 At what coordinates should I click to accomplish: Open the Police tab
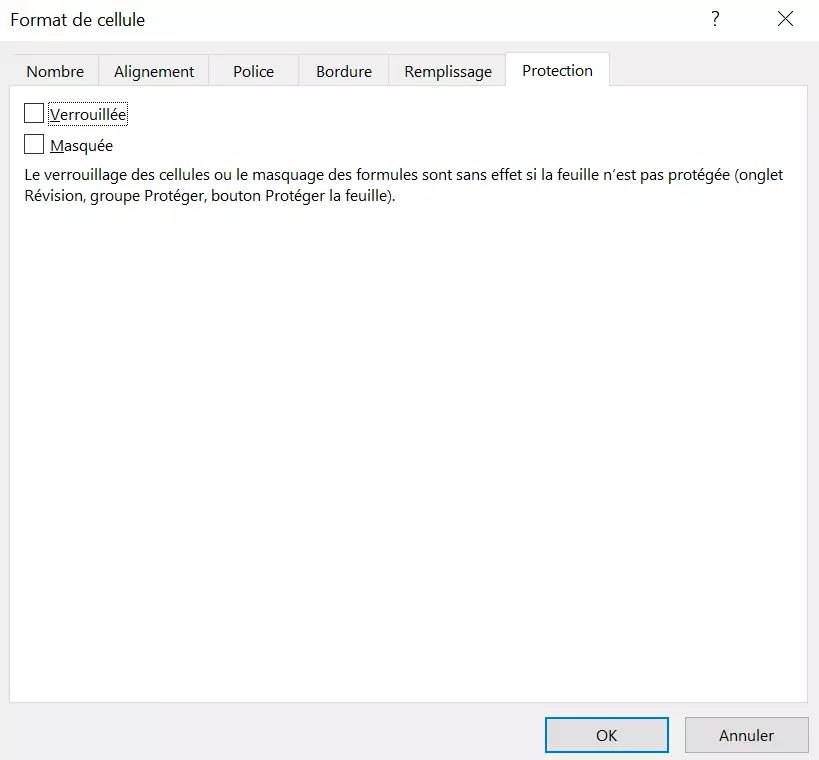(253, 71)
